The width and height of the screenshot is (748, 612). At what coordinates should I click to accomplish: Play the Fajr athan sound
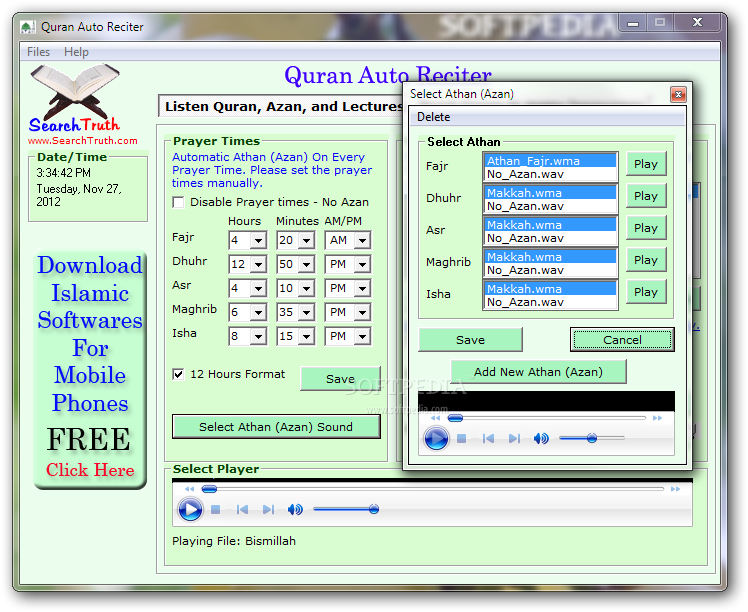(646, 164)
